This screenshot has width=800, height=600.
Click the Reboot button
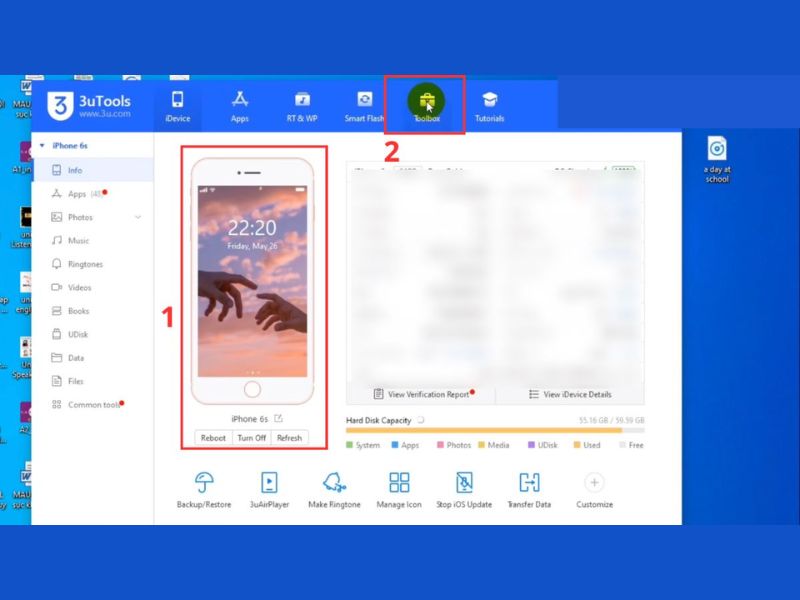click(x=213, y=438)
